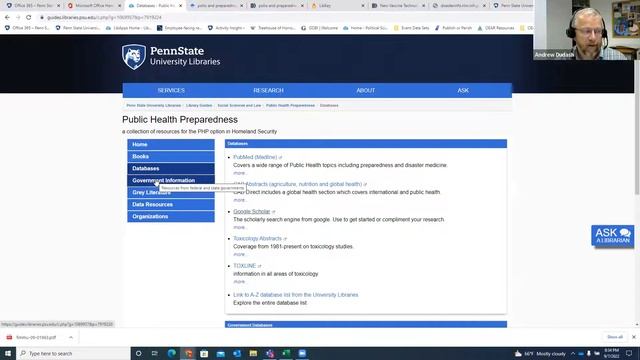Open the ASK menu in site navigation
640x360 pixels.
463,90
